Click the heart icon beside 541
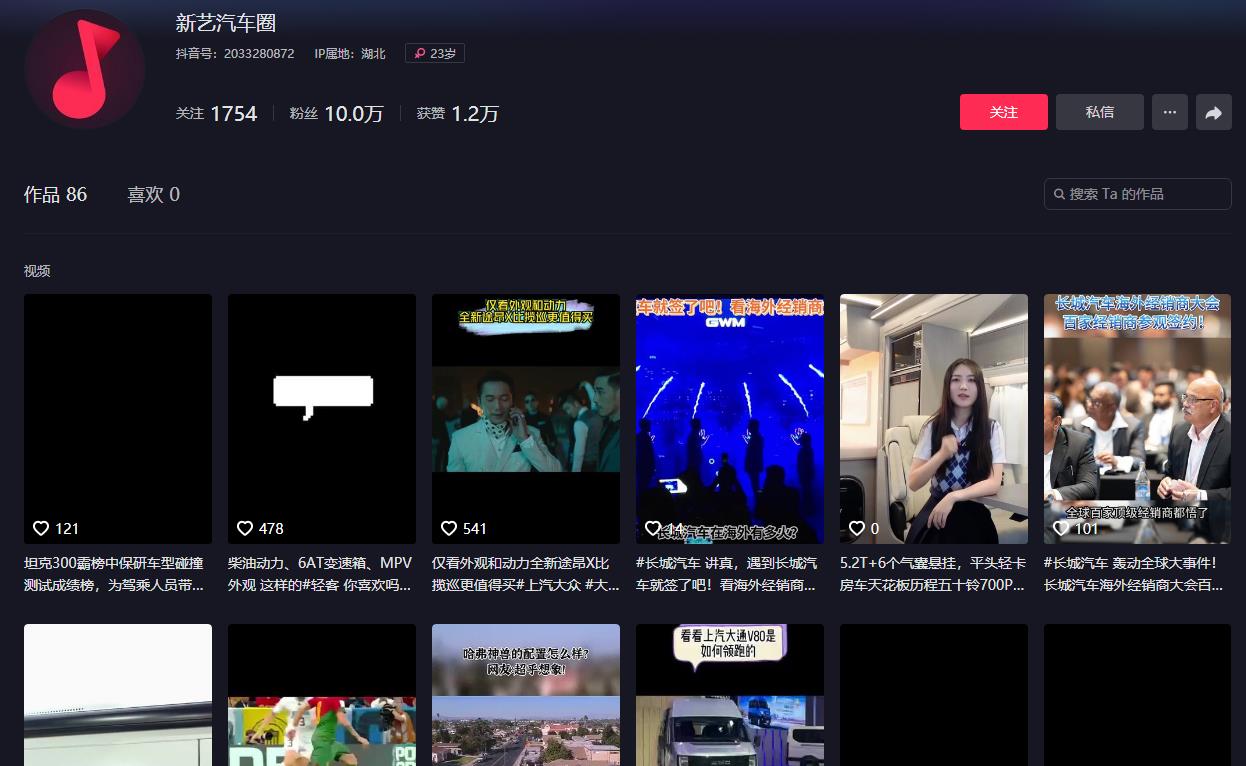Viewport: 1246px width, 766px height. 449,528
